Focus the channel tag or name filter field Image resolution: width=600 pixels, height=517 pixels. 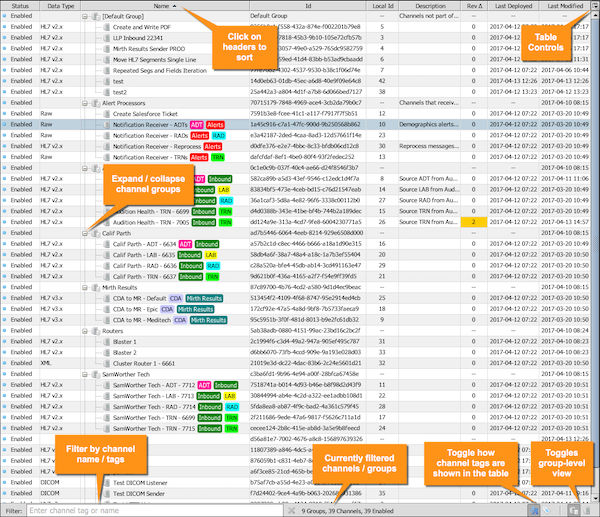150,510
